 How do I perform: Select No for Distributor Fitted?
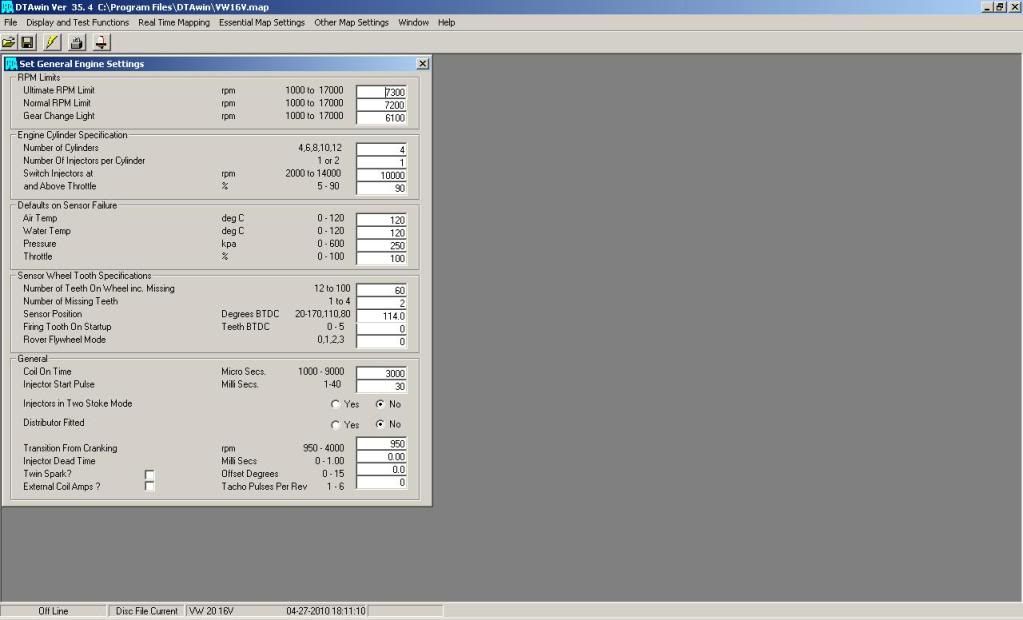pos(380,424)
